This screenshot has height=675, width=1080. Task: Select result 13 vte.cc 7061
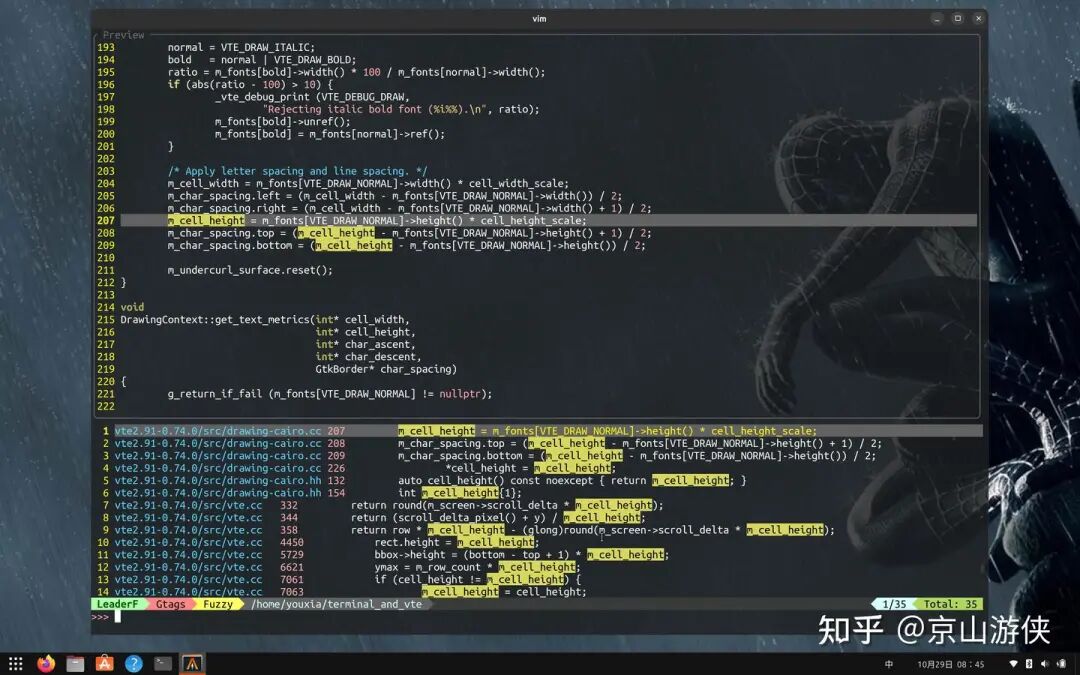point(537,580)
